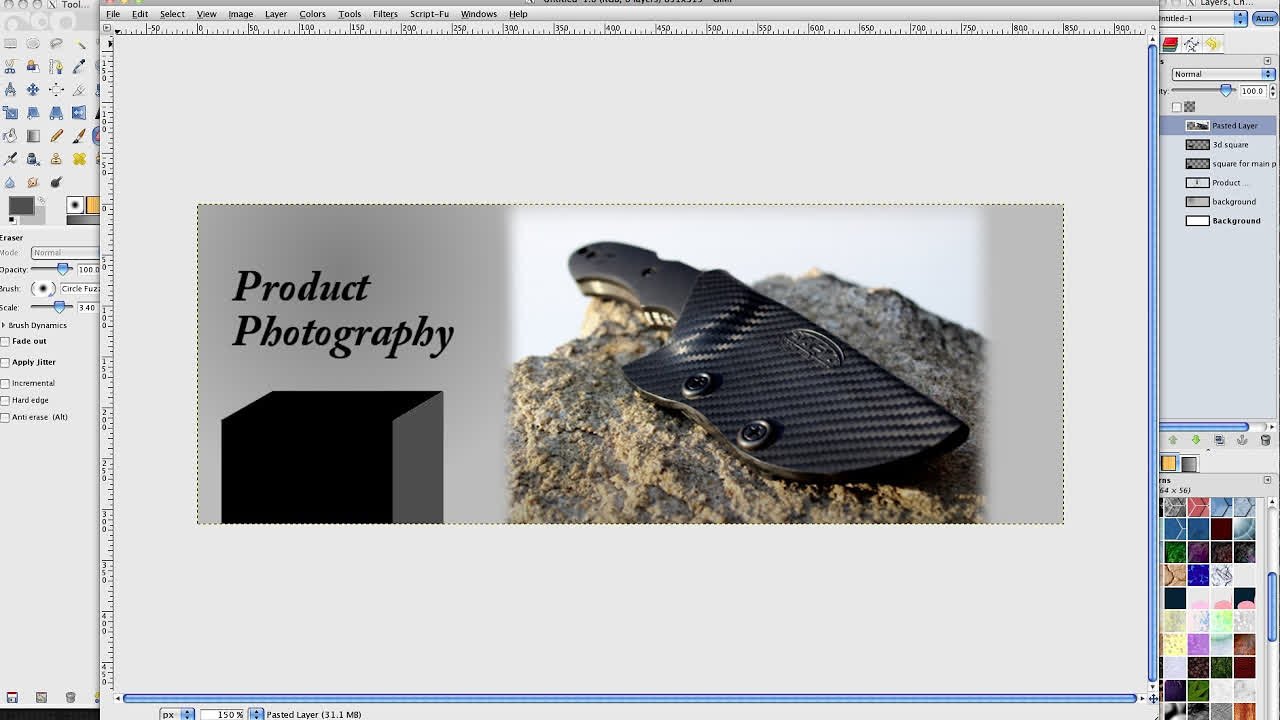Screen dimensions: 1280x720
Task: Open the Select menu
Action: pos(172,14)
